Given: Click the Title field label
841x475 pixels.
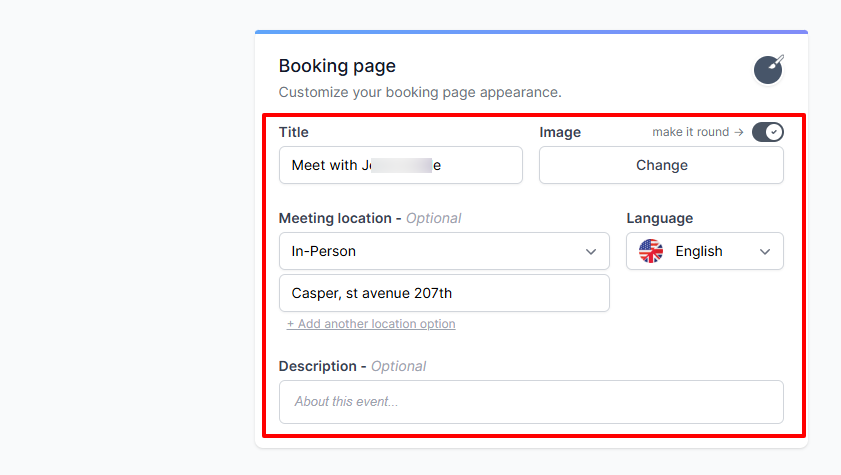Looking at the screenshot, I should click(x=293, y=132).
